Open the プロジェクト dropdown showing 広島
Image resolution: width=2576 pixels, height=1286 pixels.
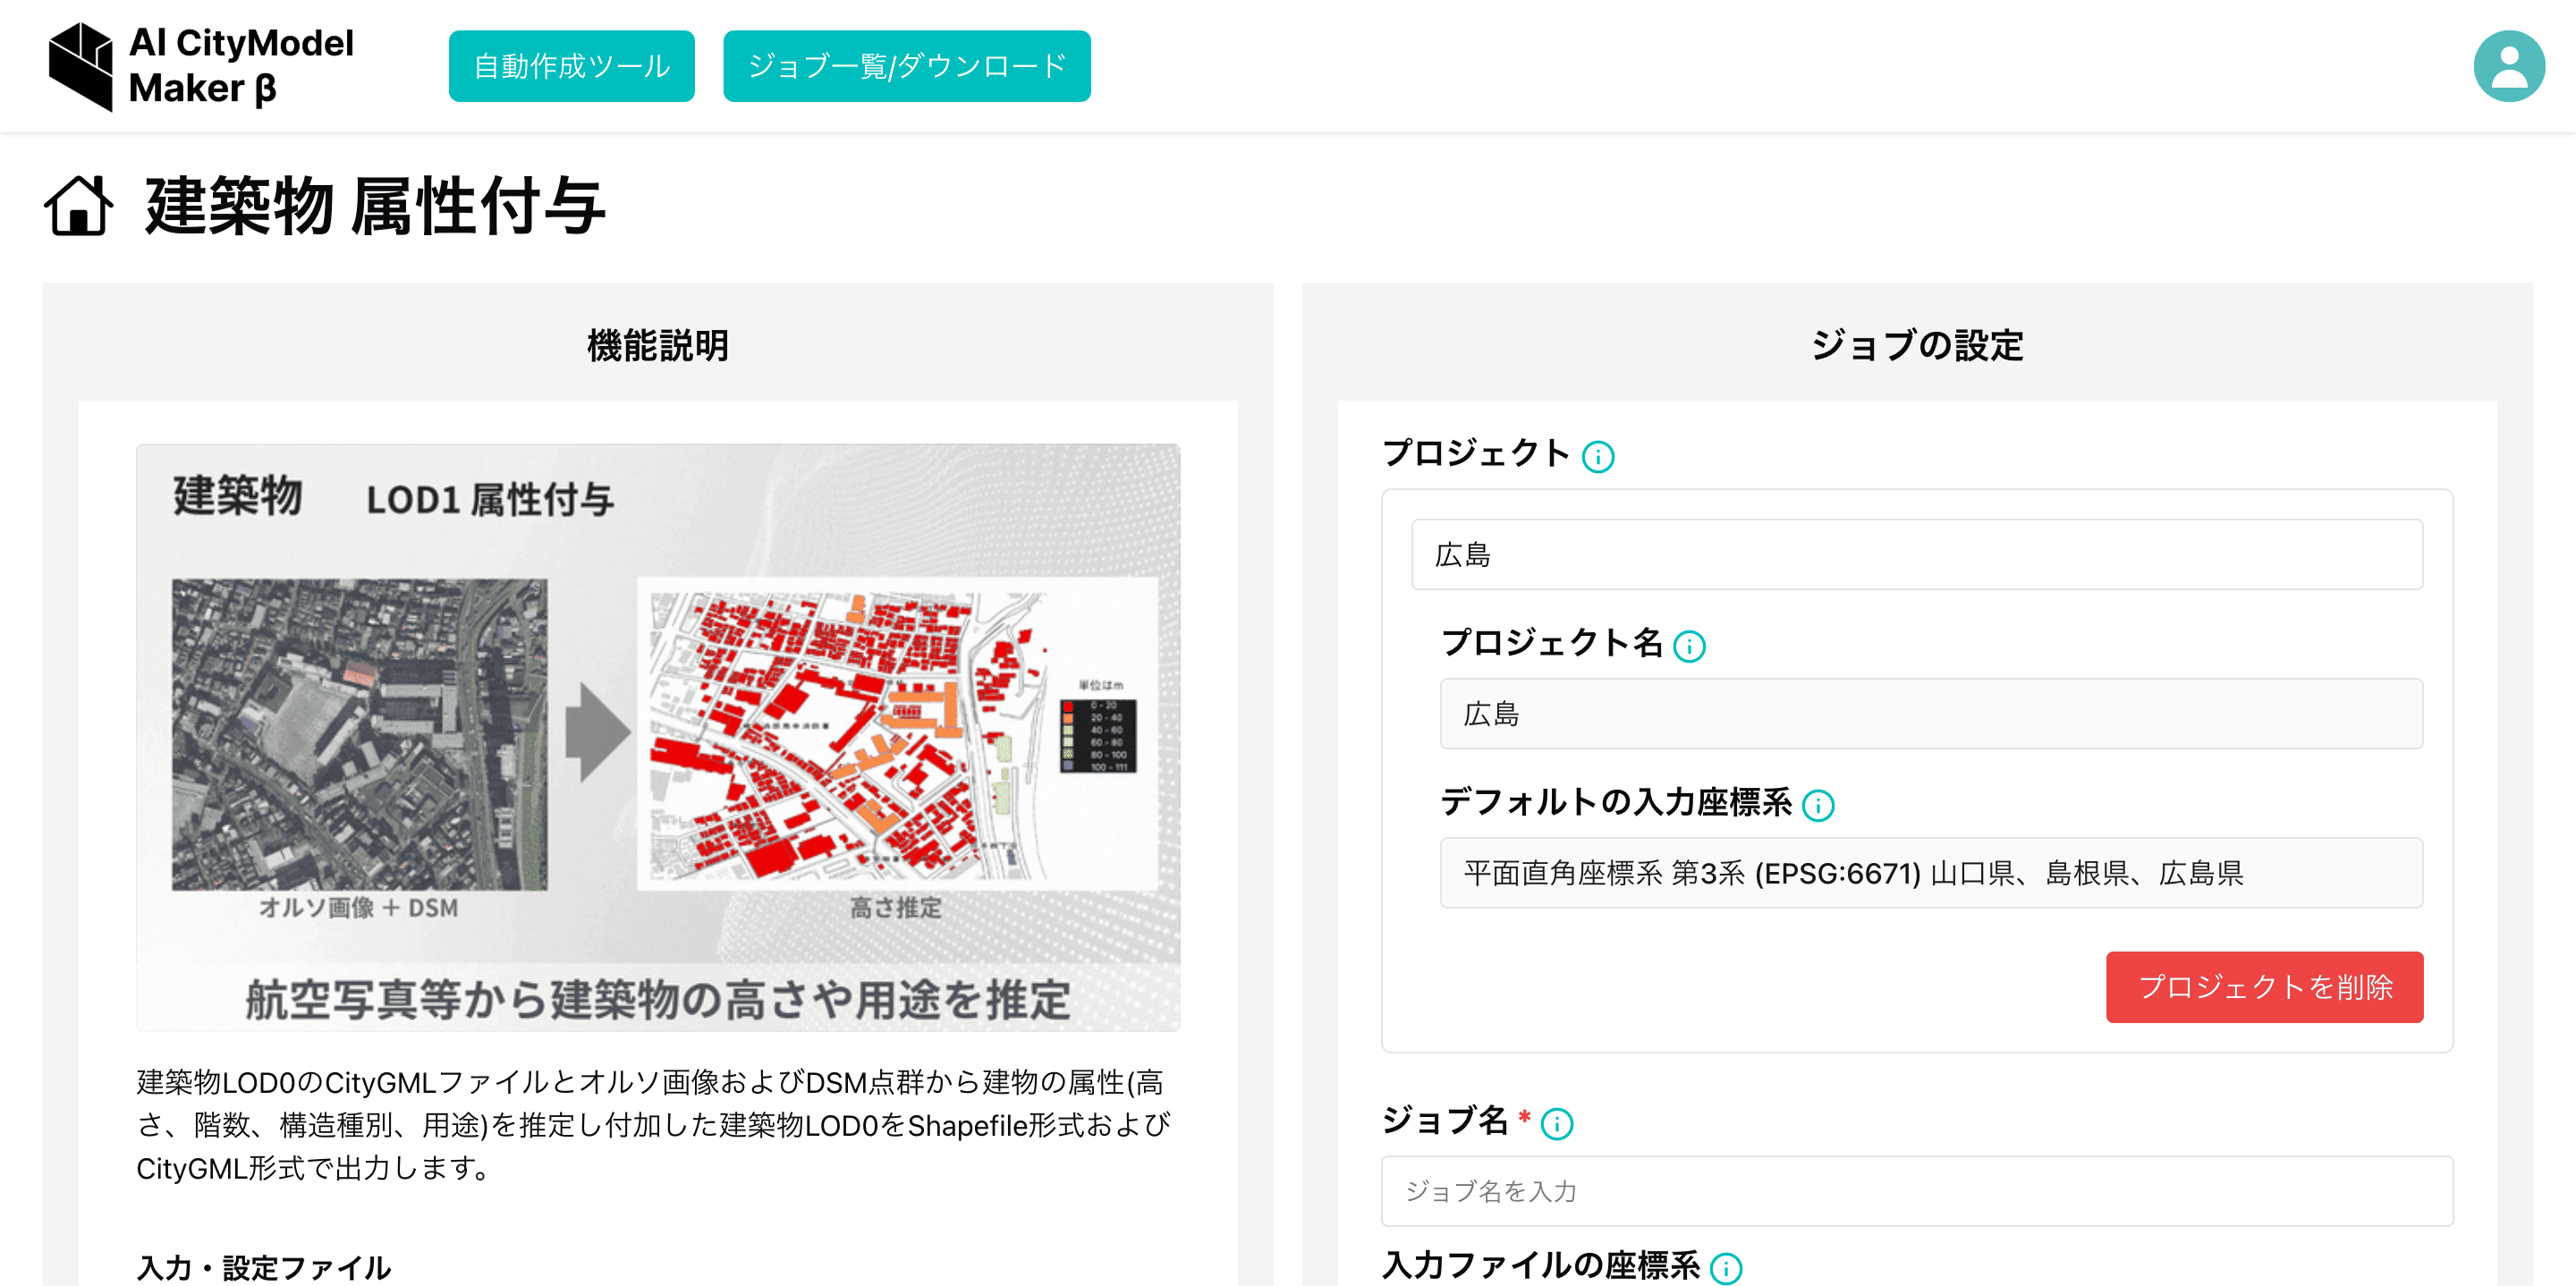(x=1916, y=555)
